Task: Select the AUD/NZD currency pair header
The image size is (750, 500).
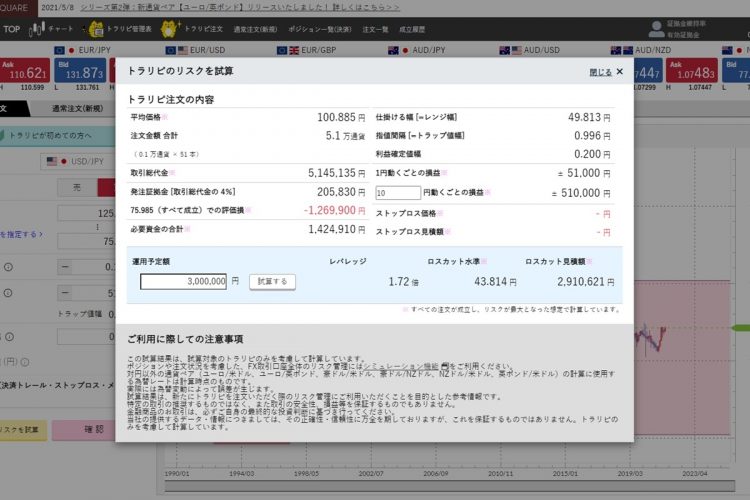Action: coord(640,50)
